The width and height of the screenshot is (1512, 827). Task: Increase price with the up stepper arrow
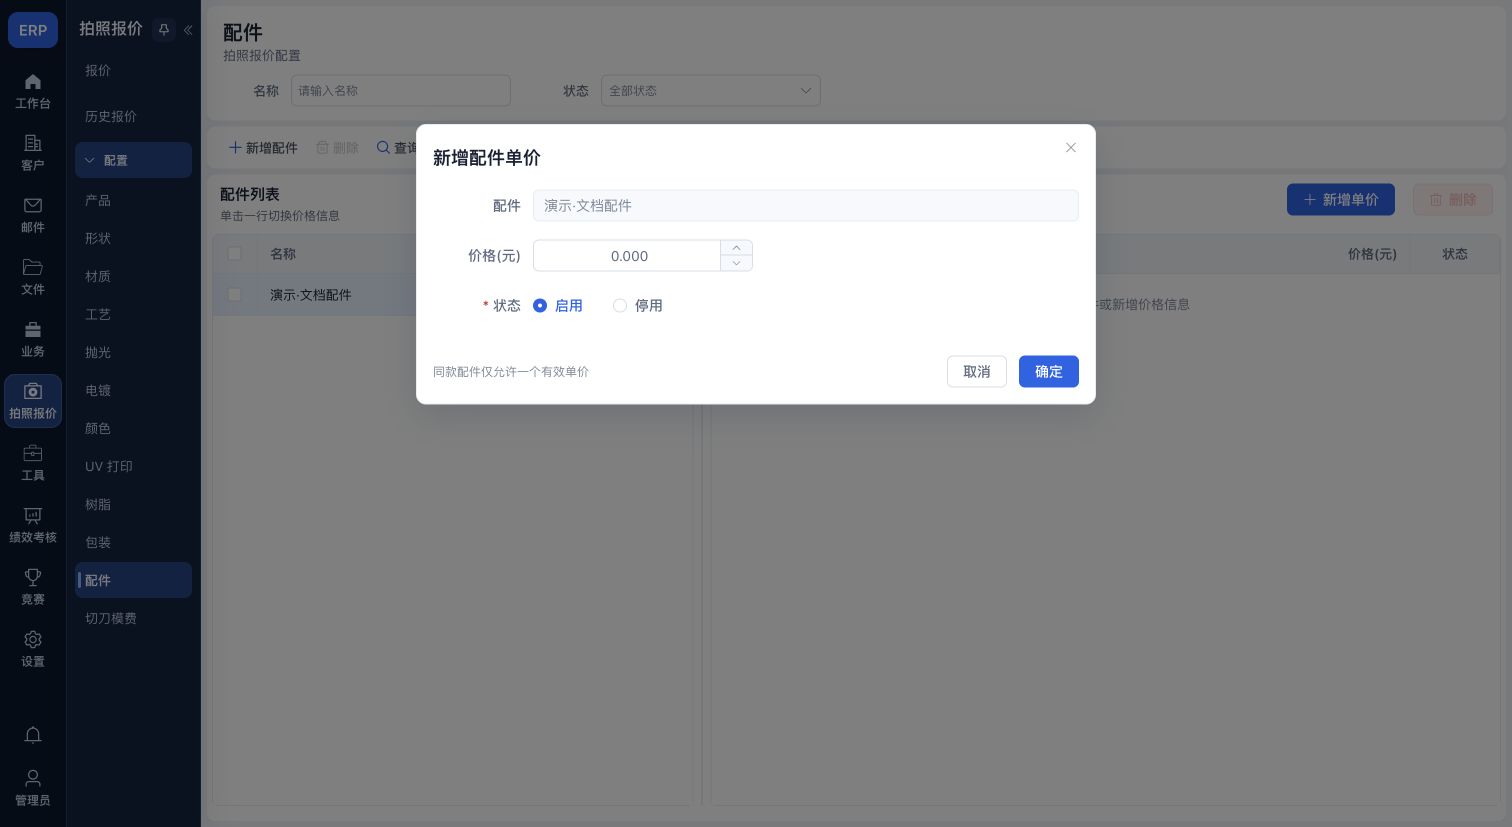point(737,248)
